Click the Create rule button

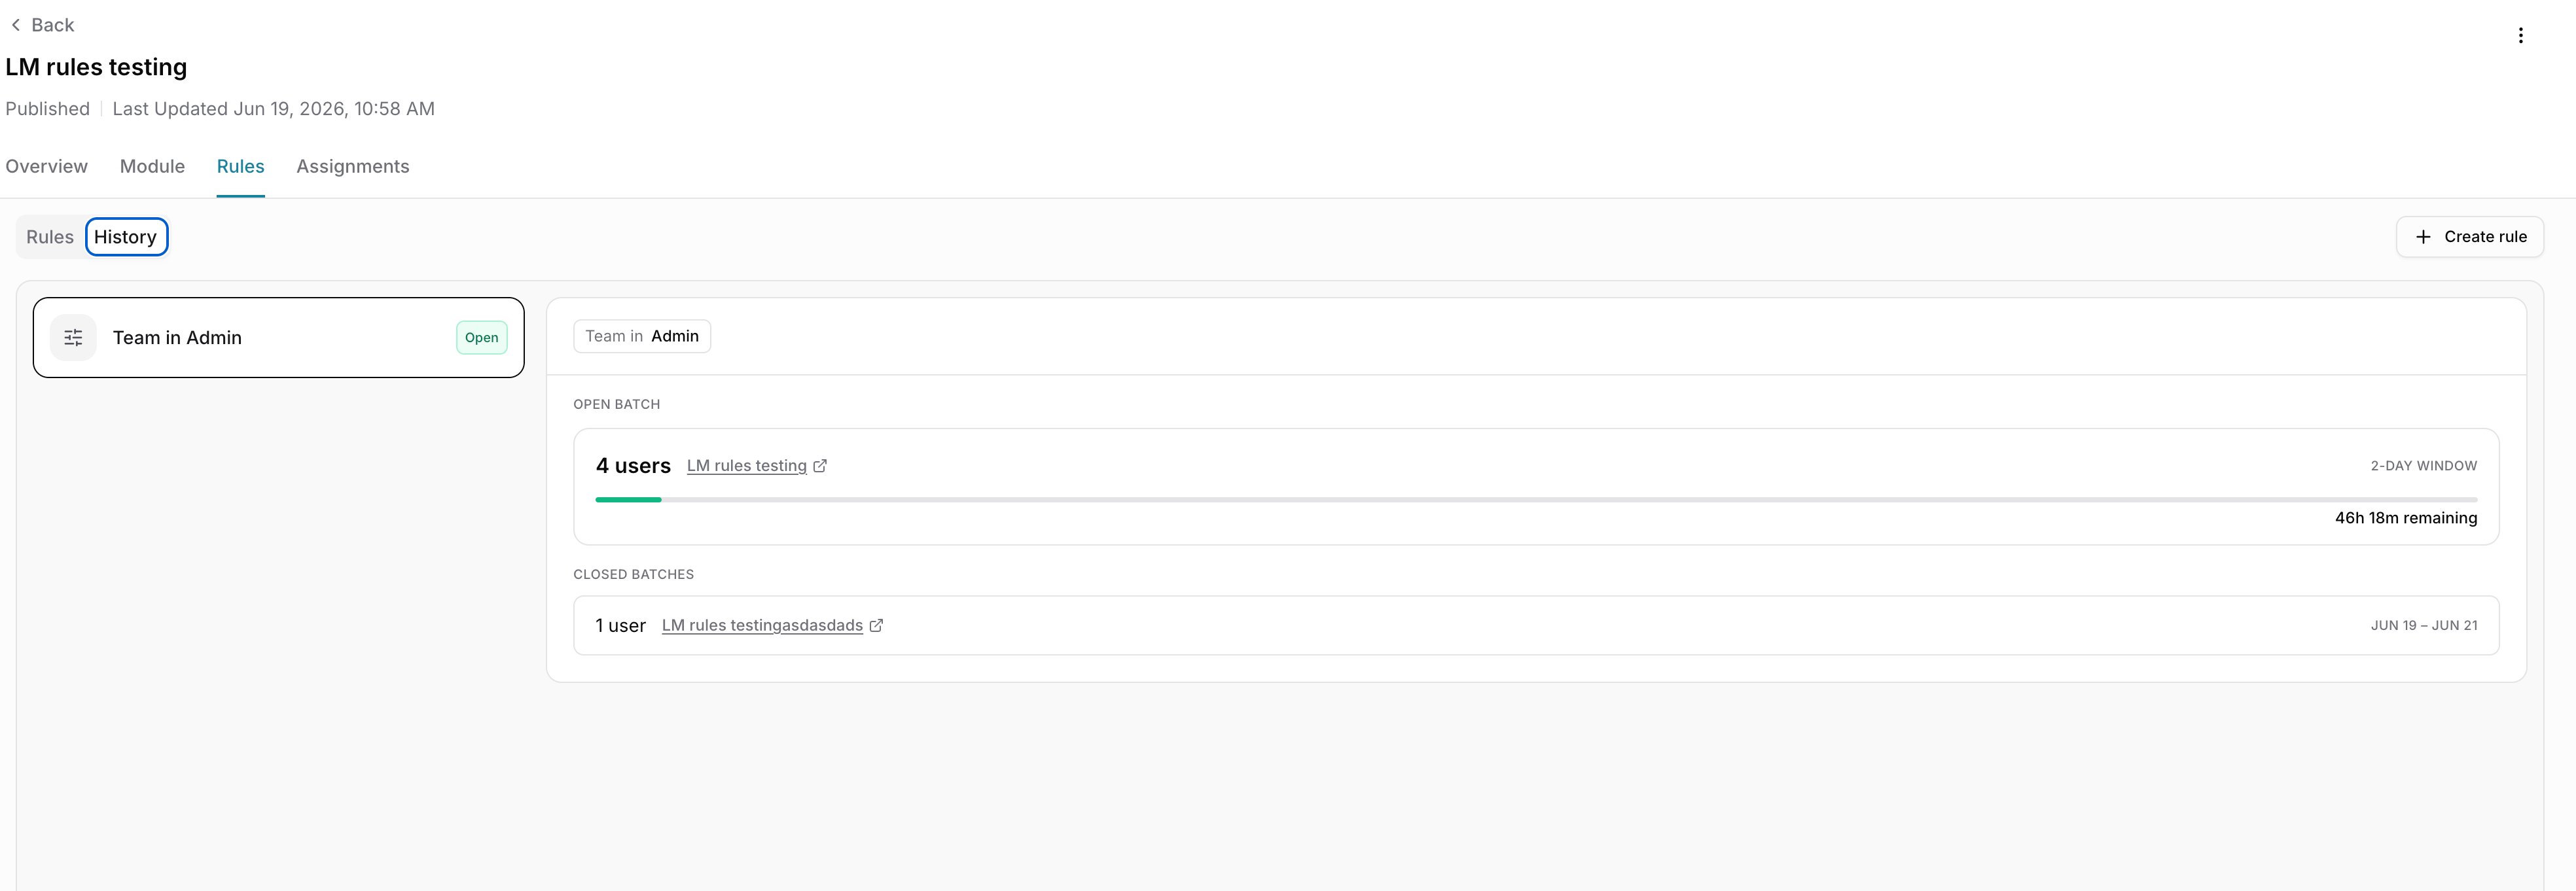tap(2469, 237)
